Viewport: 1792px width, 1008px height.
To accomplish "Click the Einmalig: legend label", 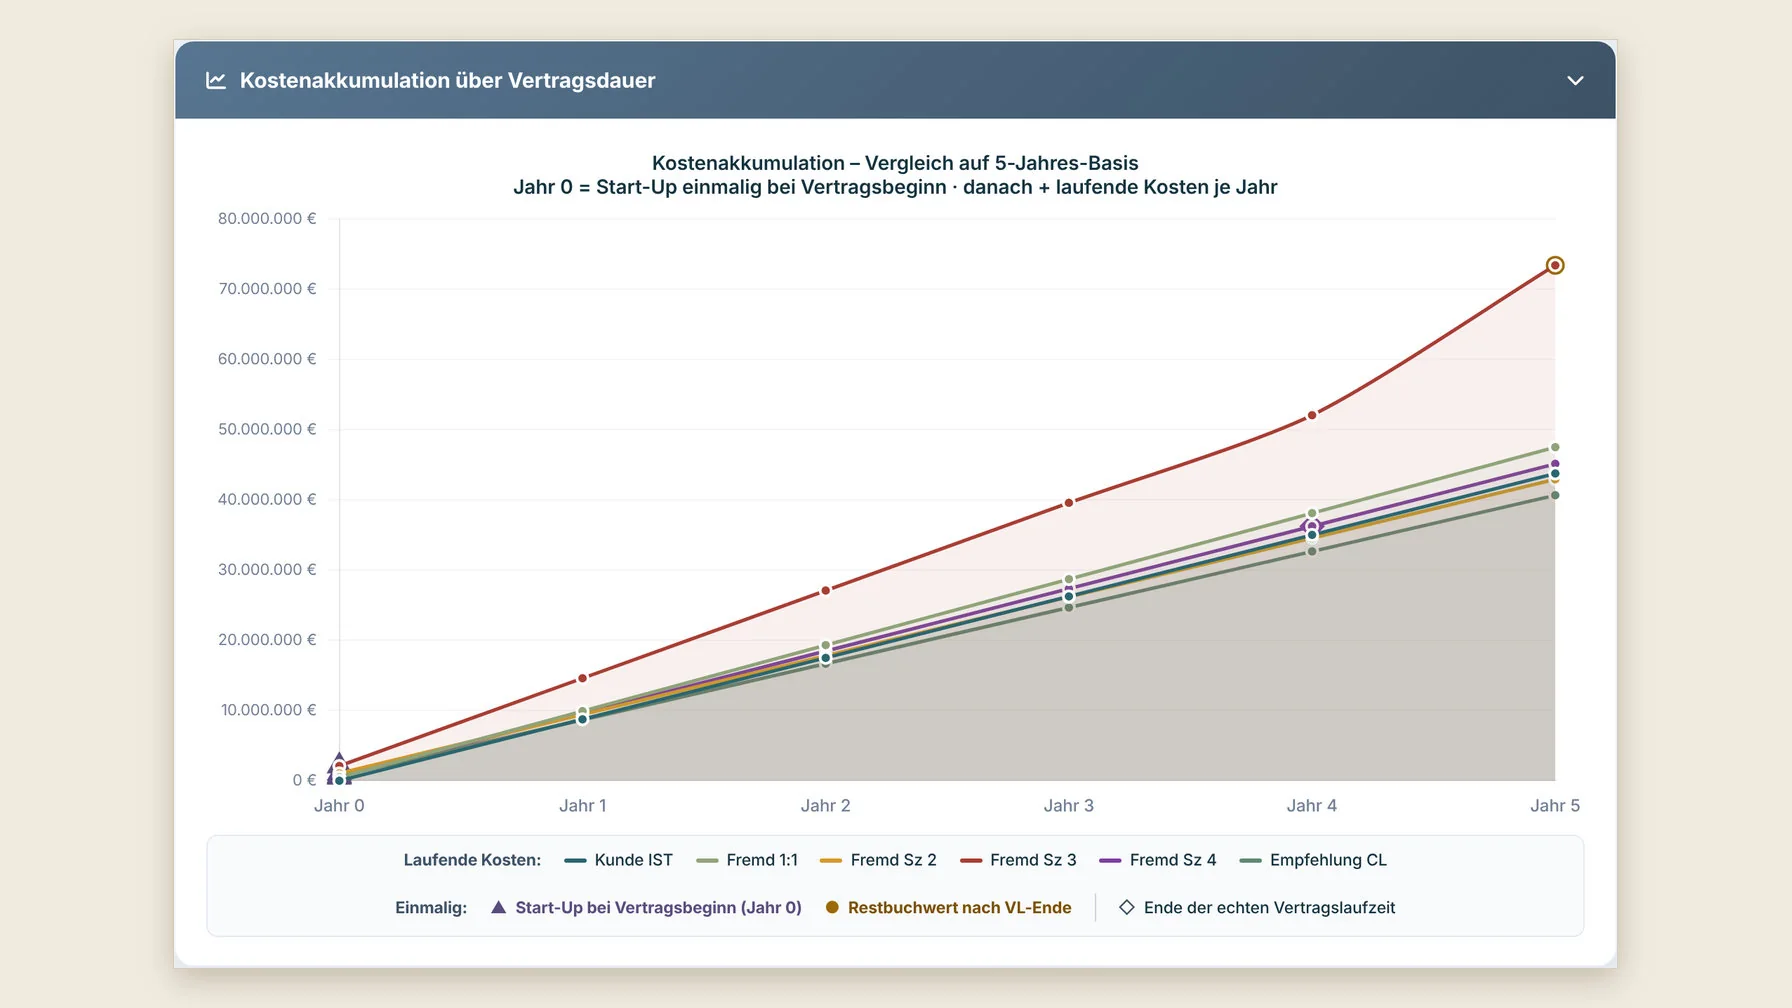I will (x=431, y=908).
